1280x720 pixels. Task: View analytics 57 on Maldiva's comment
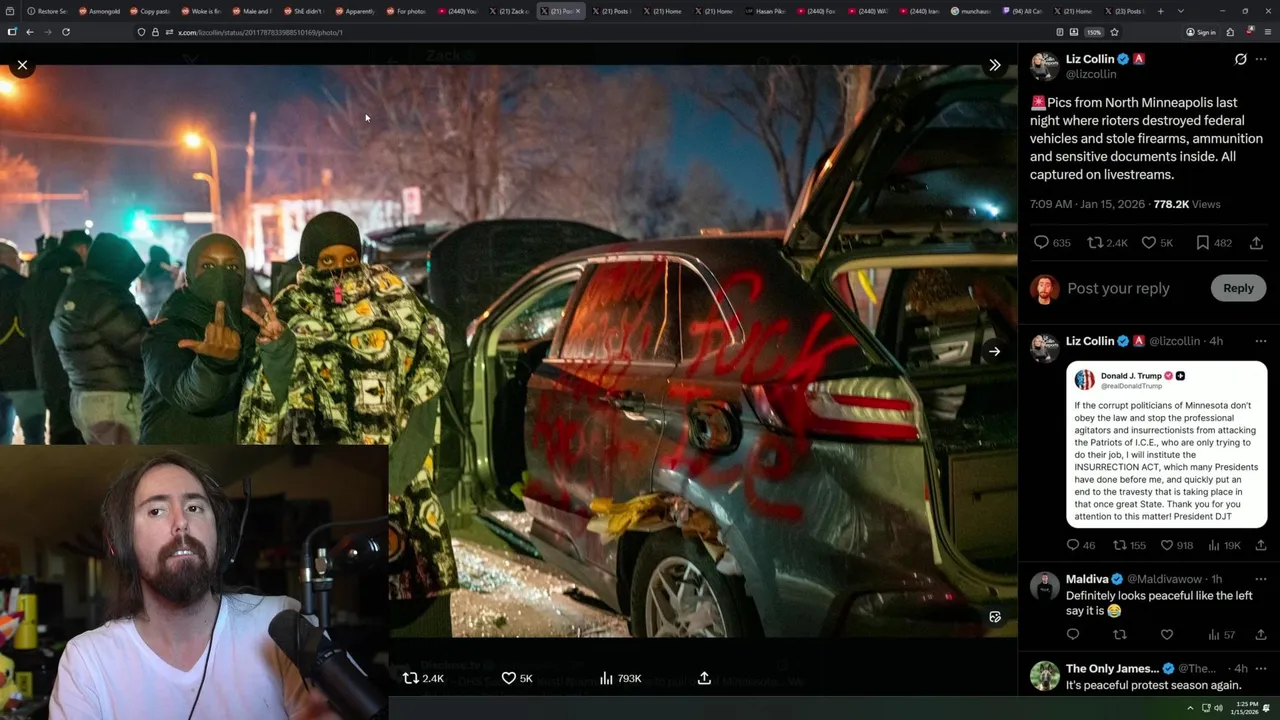[x=1221, y=634]
